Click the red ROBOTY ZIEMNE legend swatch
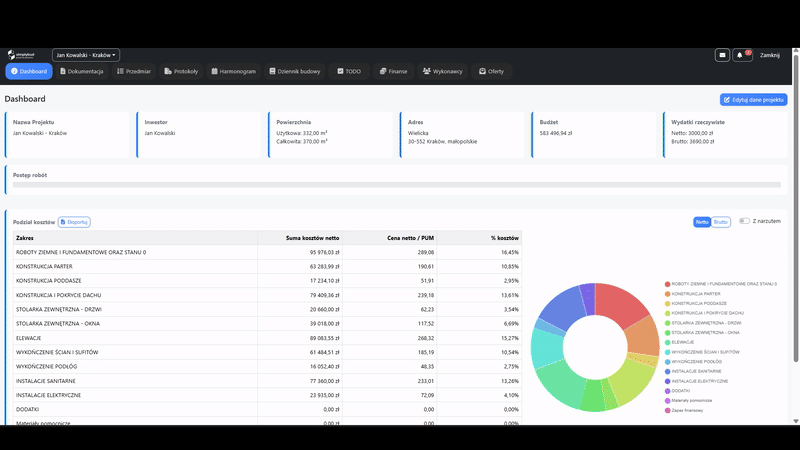This screenshot has width=800, height=450. pyautogui.click(x=667, y=284)
